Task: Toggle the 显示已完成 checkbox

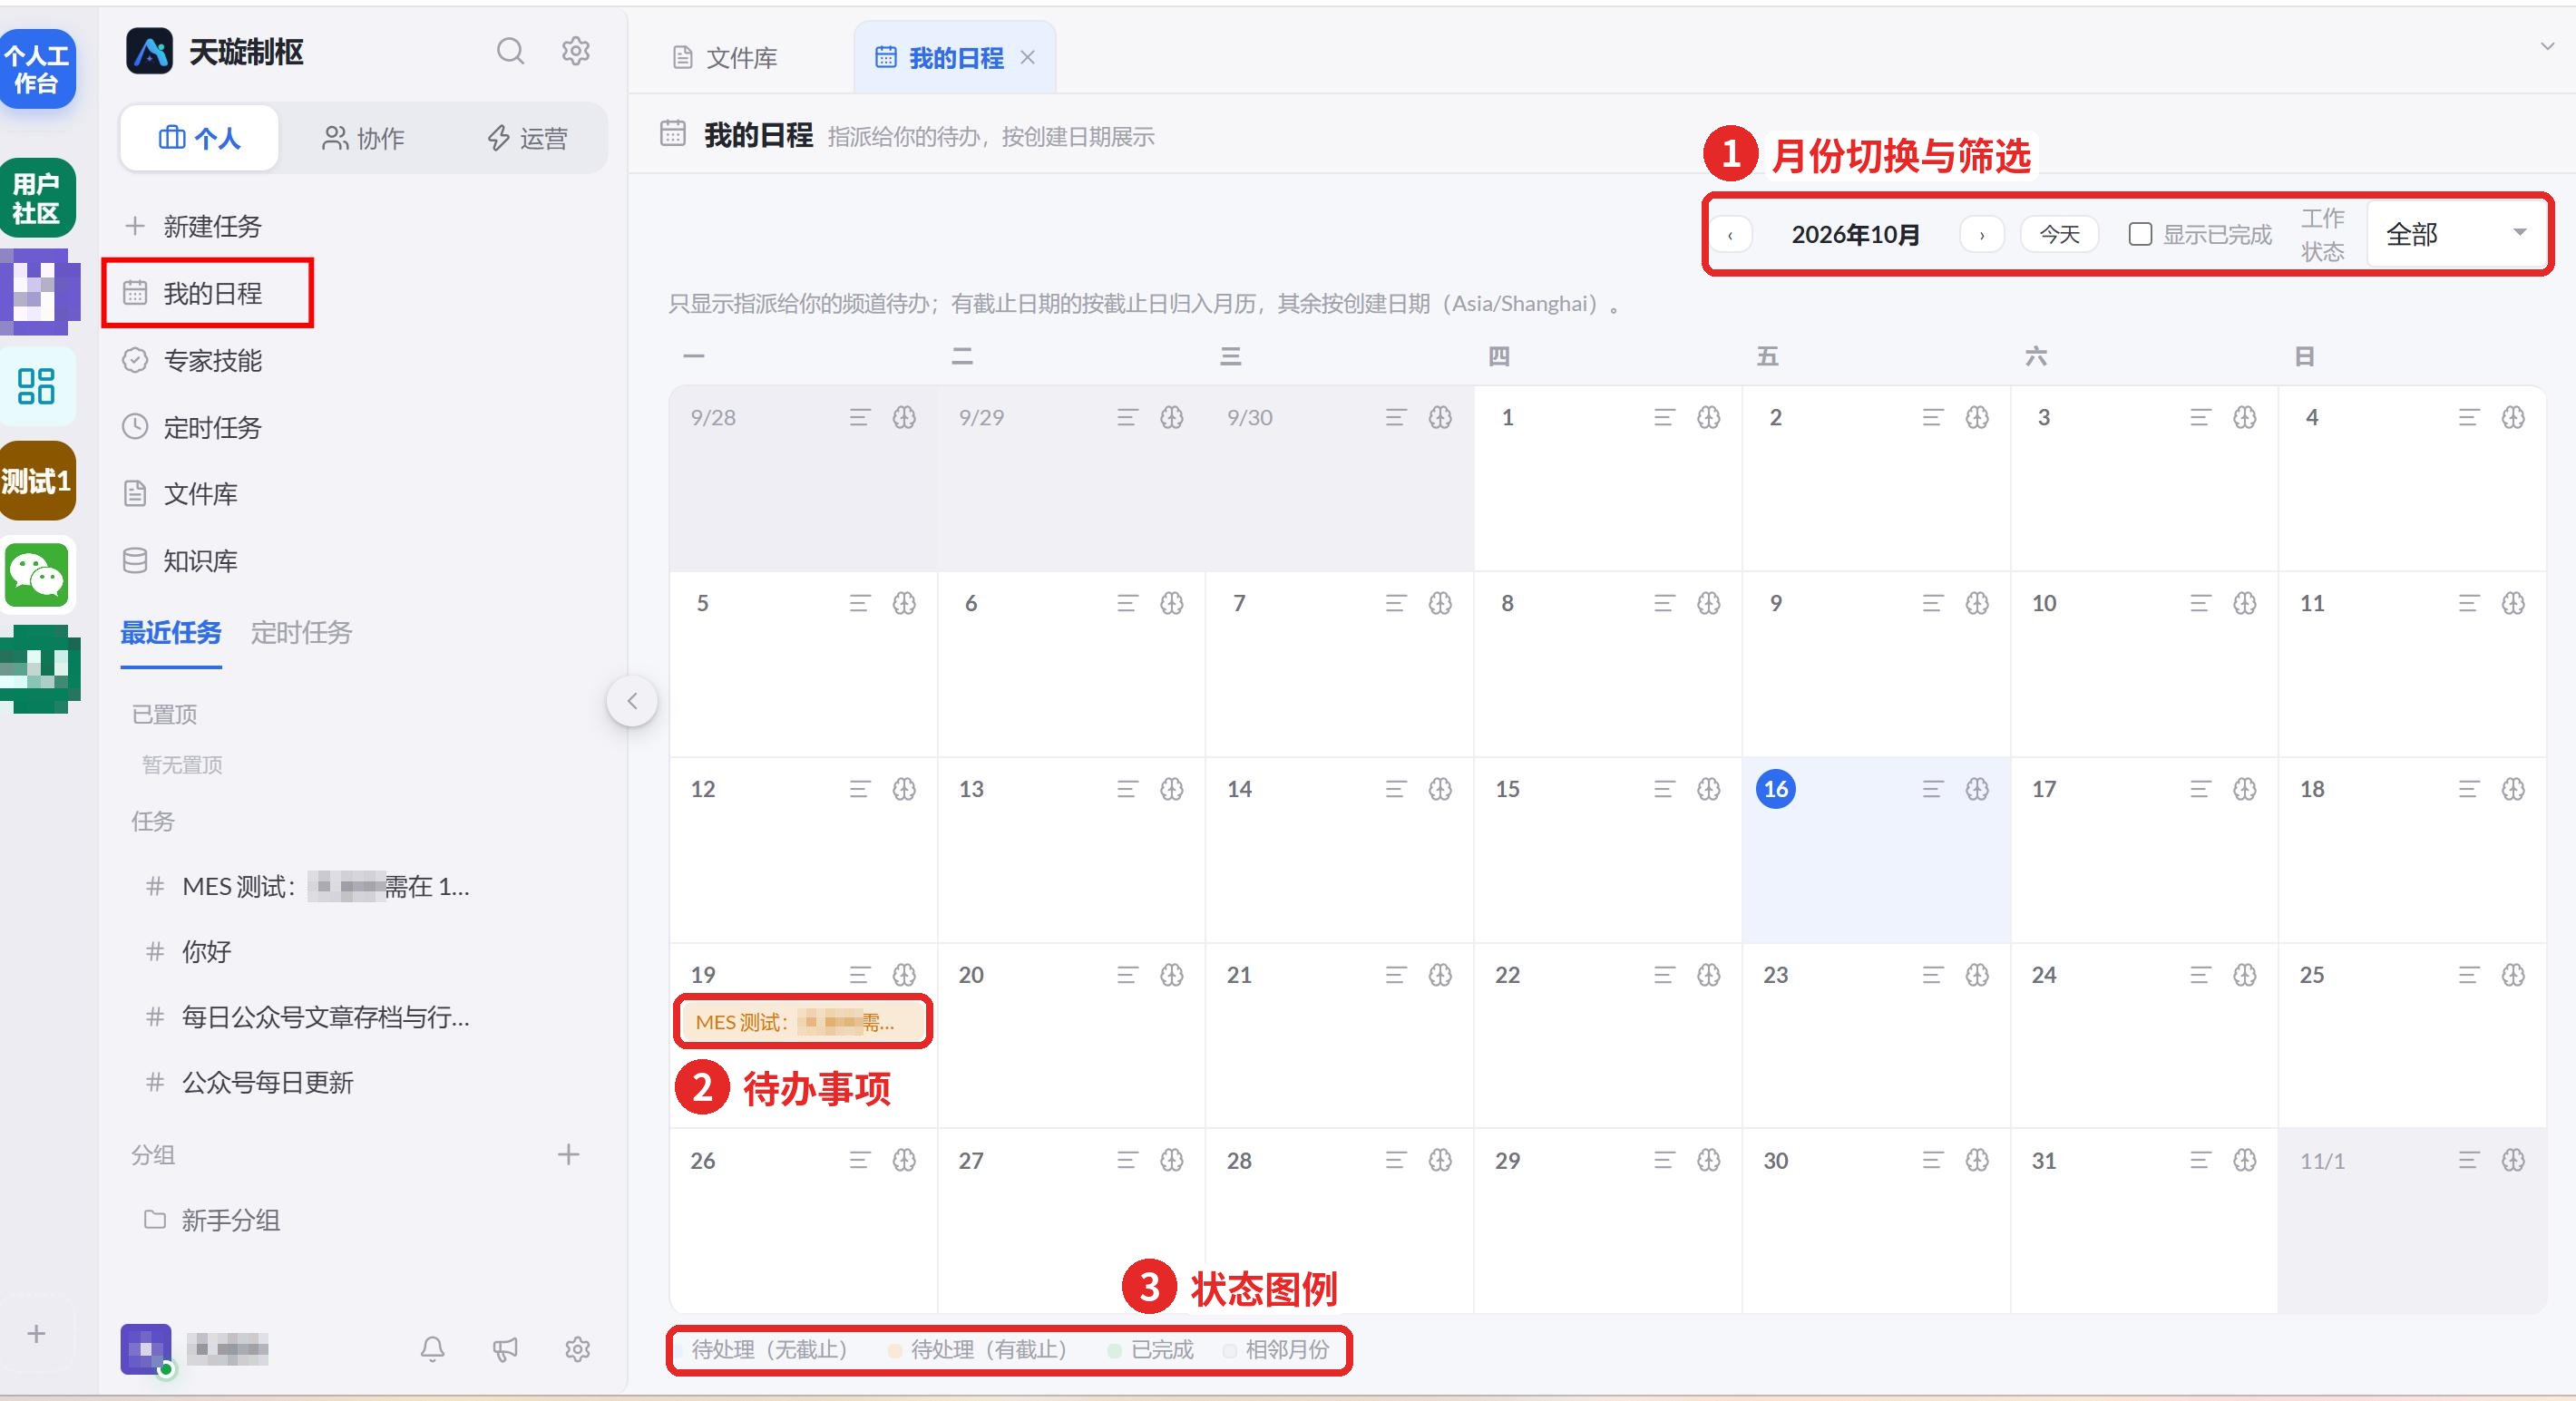Action: pyautogui.click(x=2140, y=234)
